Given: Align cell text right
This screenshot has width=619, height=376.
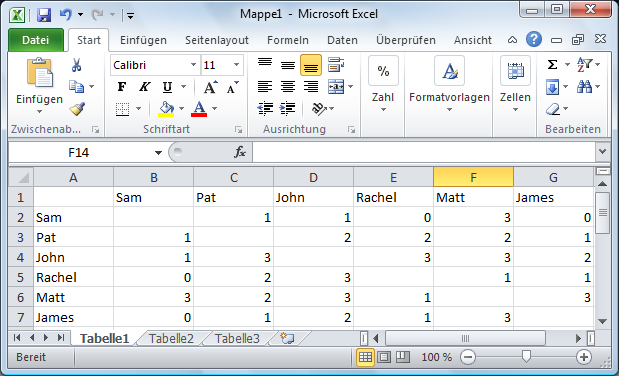Looking at the screenshot, I should (x=311, y=86).
